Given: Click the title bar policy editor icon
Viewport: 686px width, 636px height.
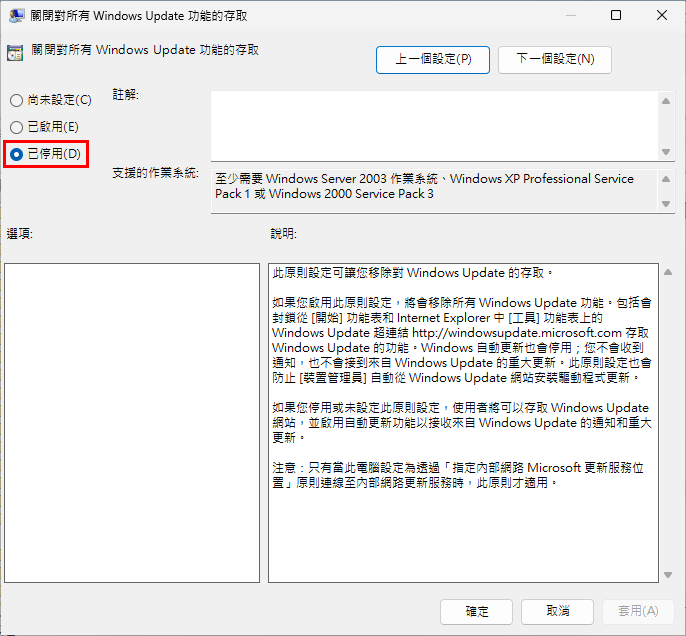Looking at the screenshot, I should (16, 16).
